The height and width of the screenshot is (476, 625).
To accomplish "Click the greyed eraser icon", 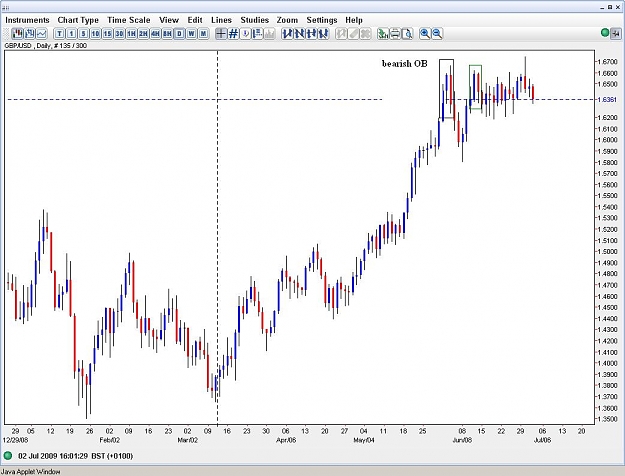I will 353,34.
